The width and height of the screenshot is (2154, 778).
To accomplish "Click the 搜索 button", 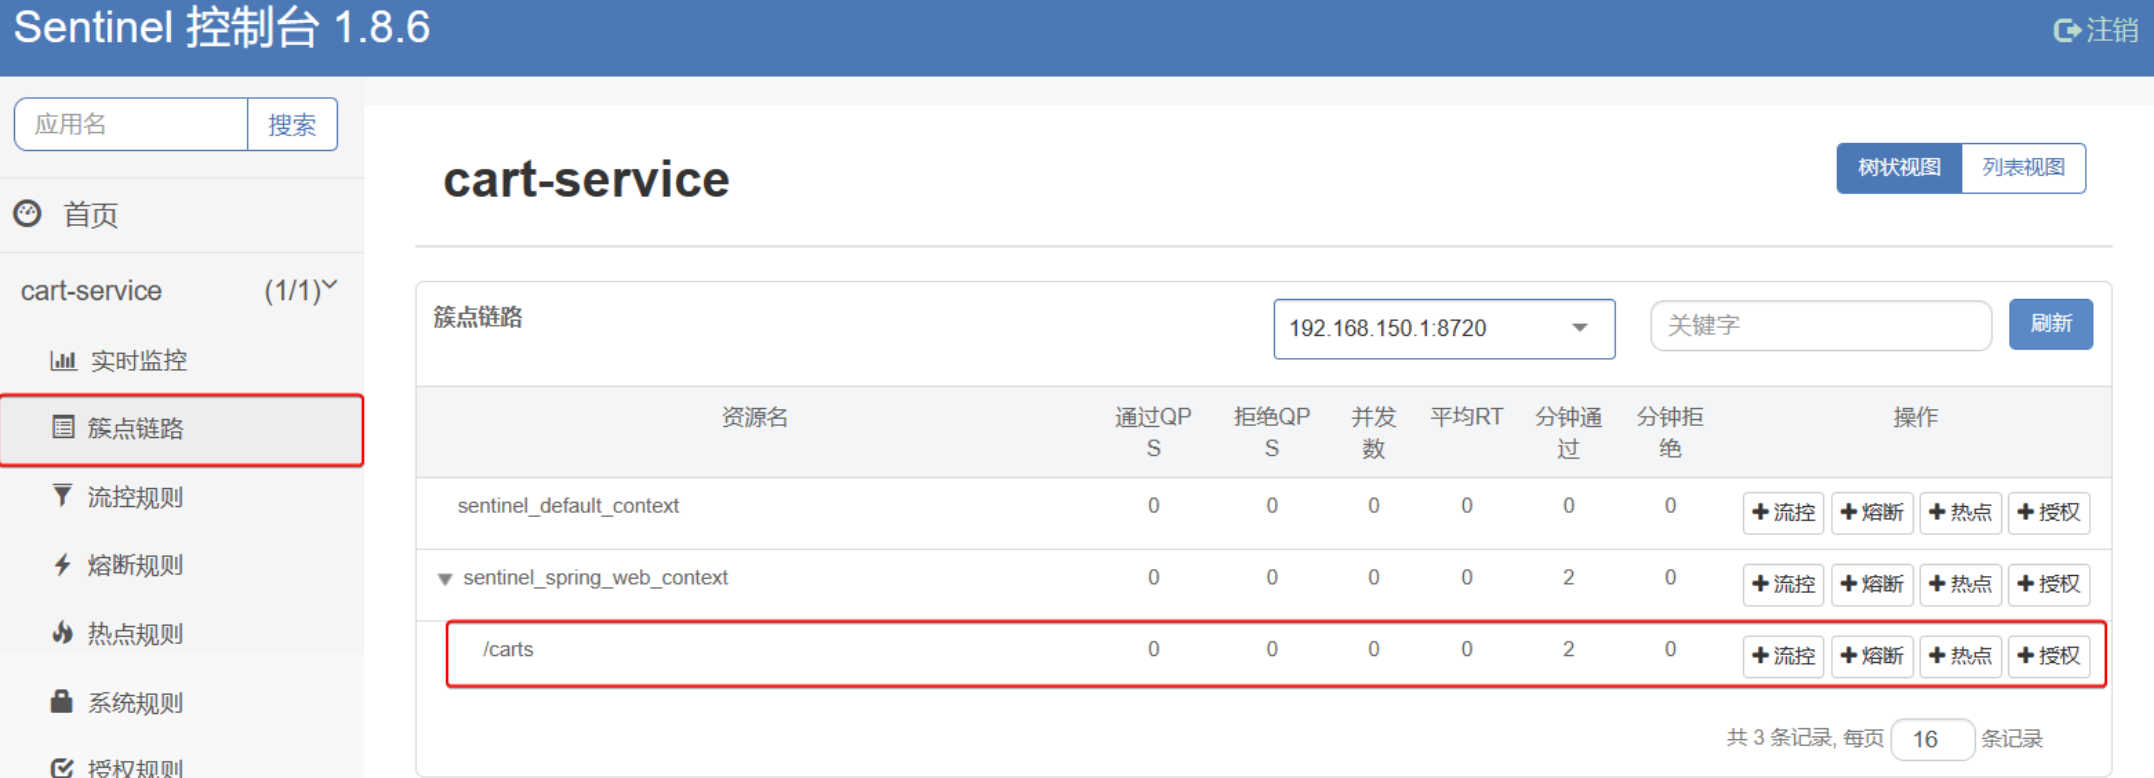I will coord(292,124).
